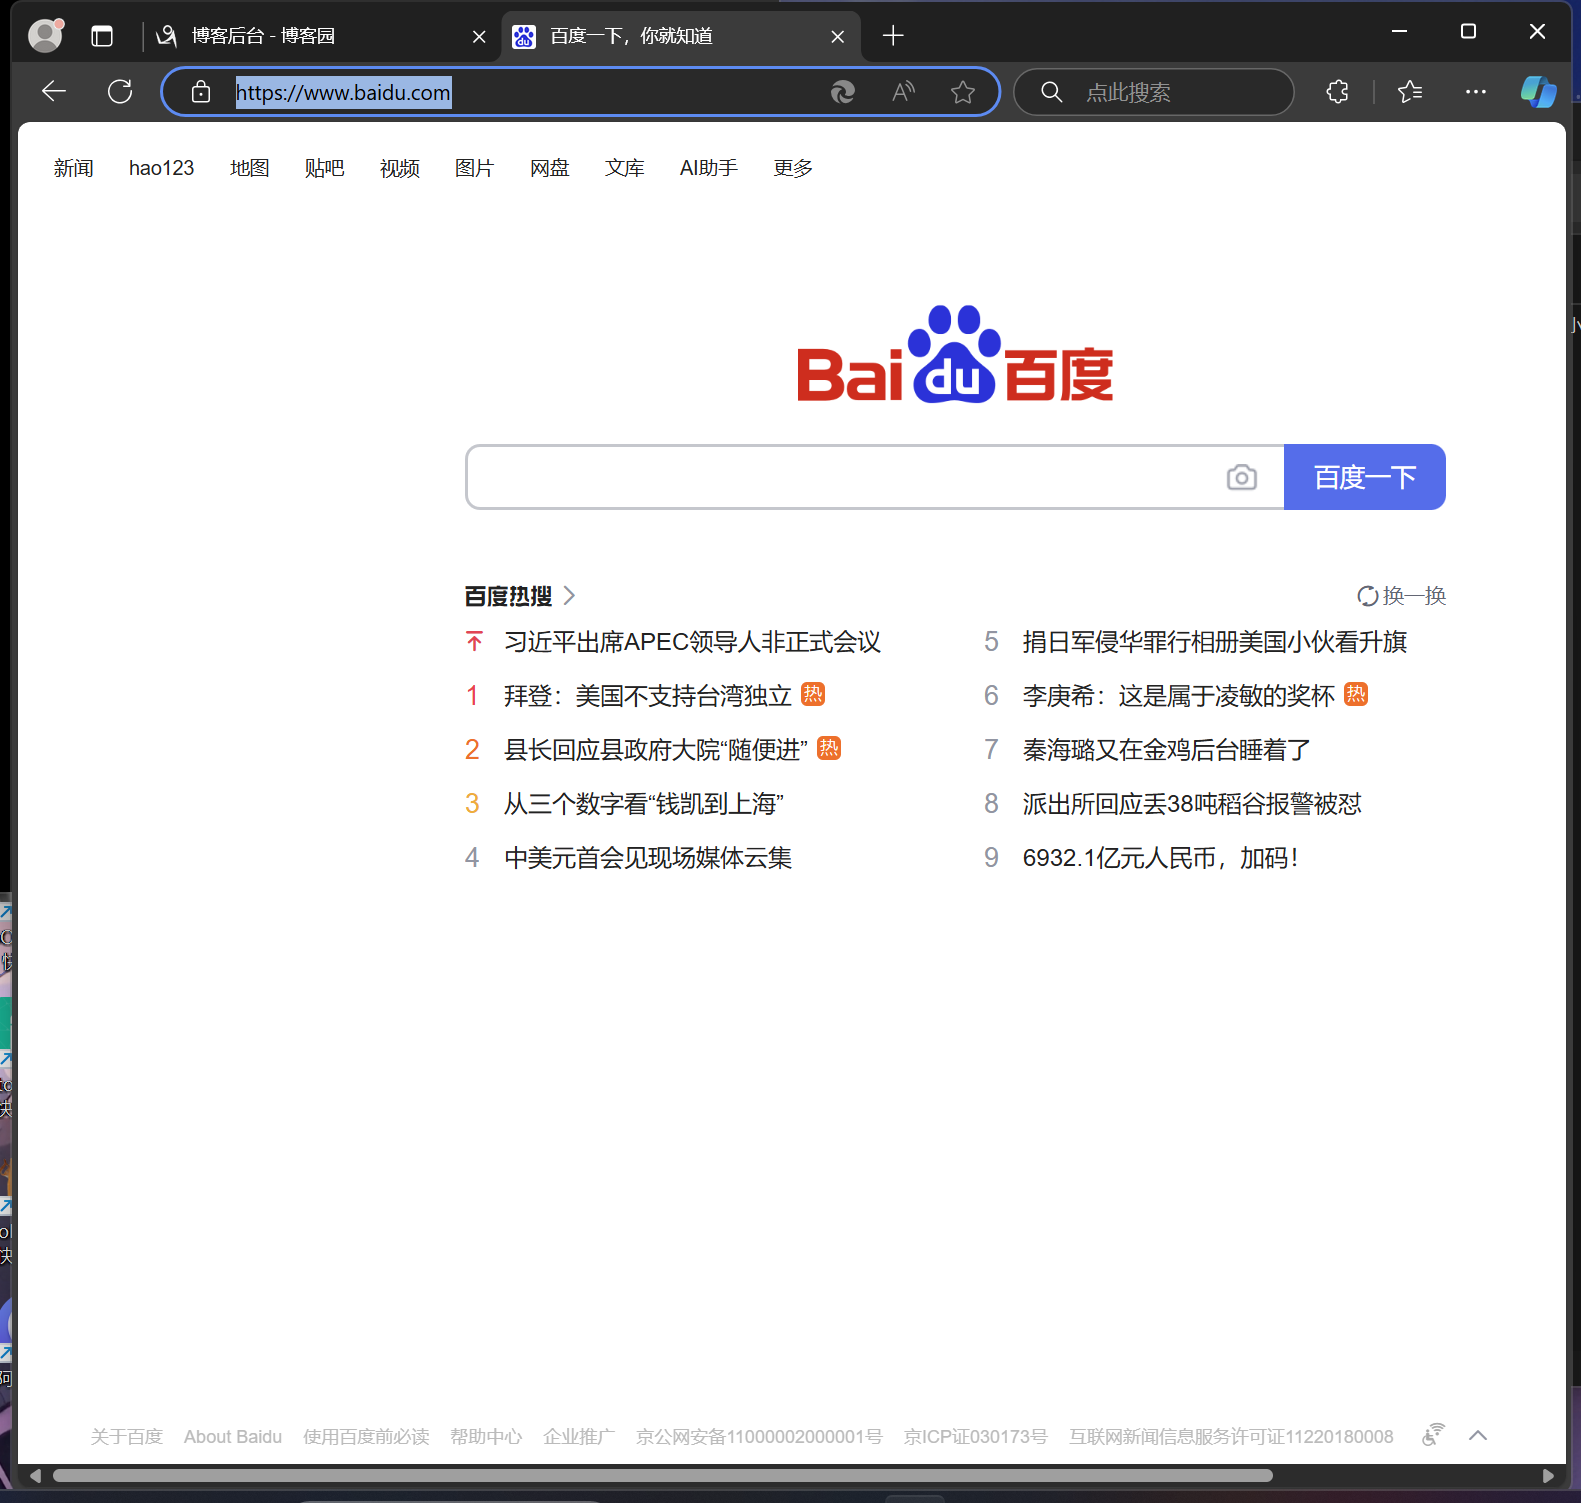Open About Baidu footer link
This screenshot has height=1503, width=1581.
point(233,1437)
